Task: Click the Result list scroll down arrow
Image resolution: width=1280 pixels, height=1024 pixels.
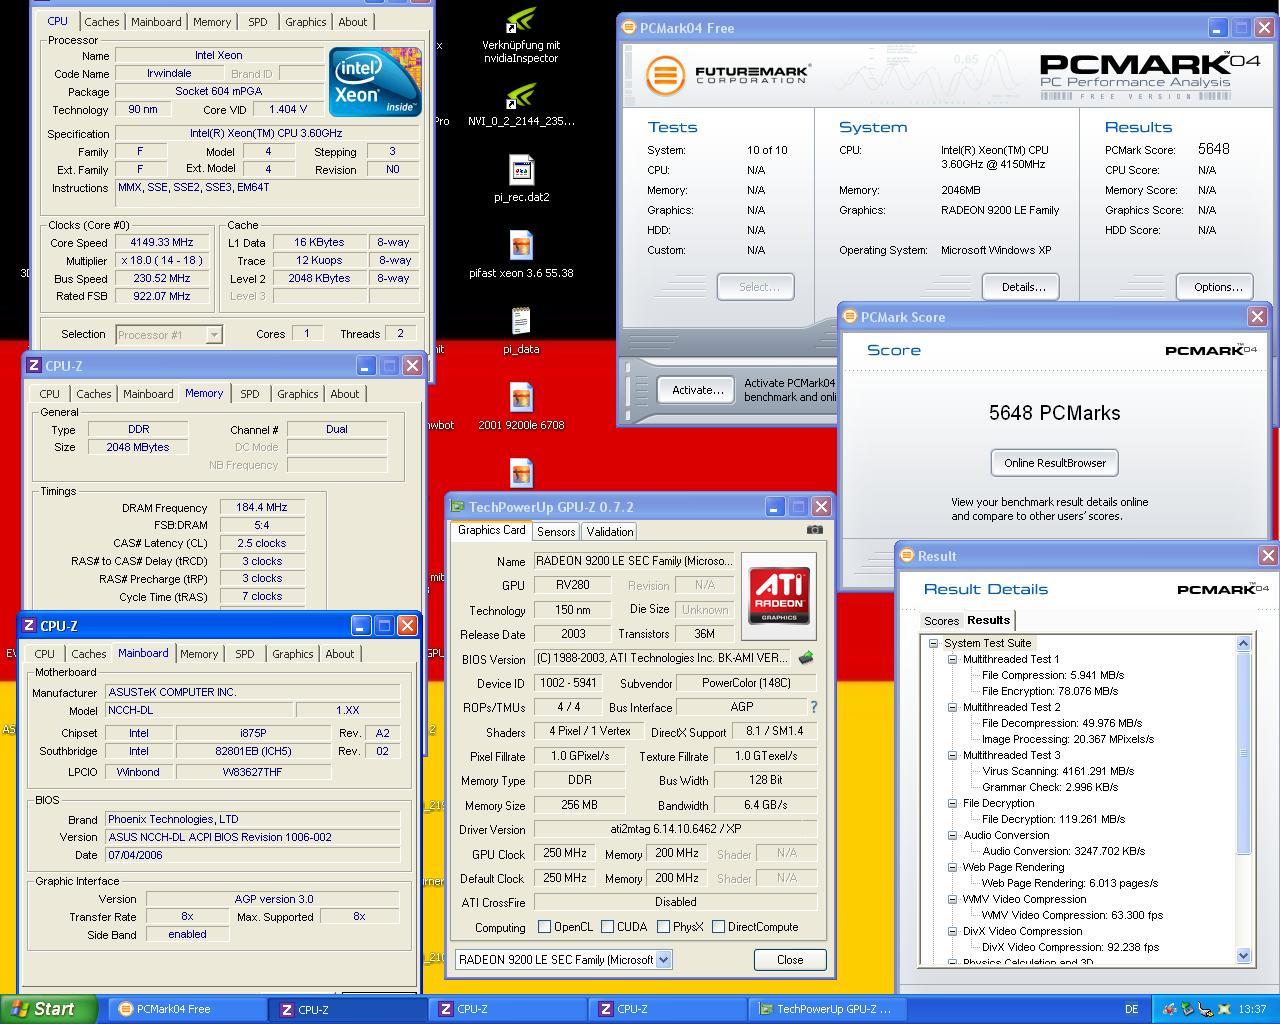Action: (1244, 955)
